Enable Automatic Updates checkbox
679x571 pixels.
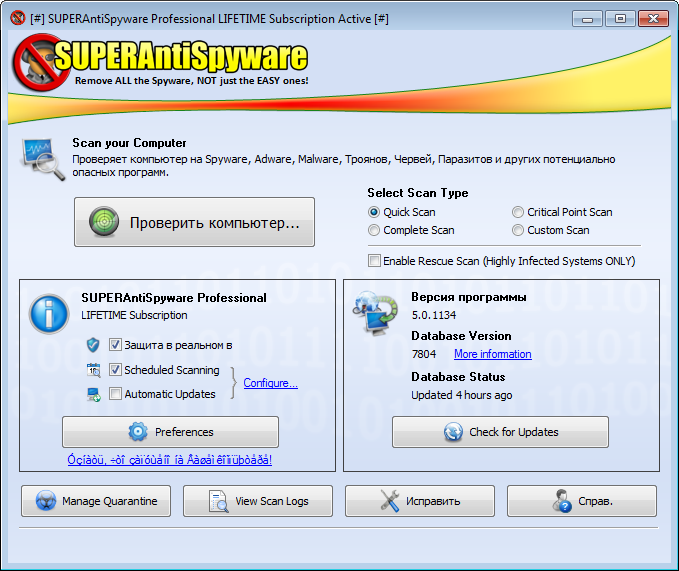click(x=115, y=394)
